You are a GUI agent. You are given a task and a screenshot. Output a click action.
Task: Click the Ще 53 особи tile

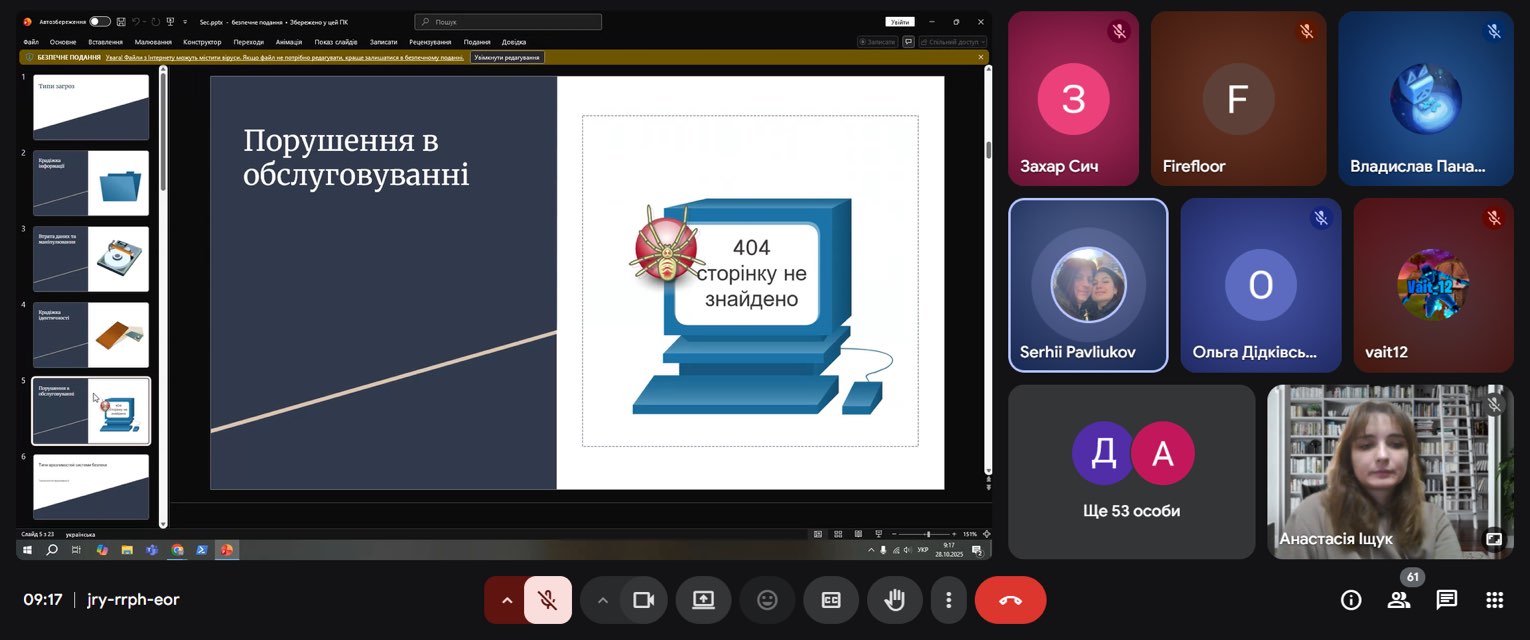pos(1131,472)
